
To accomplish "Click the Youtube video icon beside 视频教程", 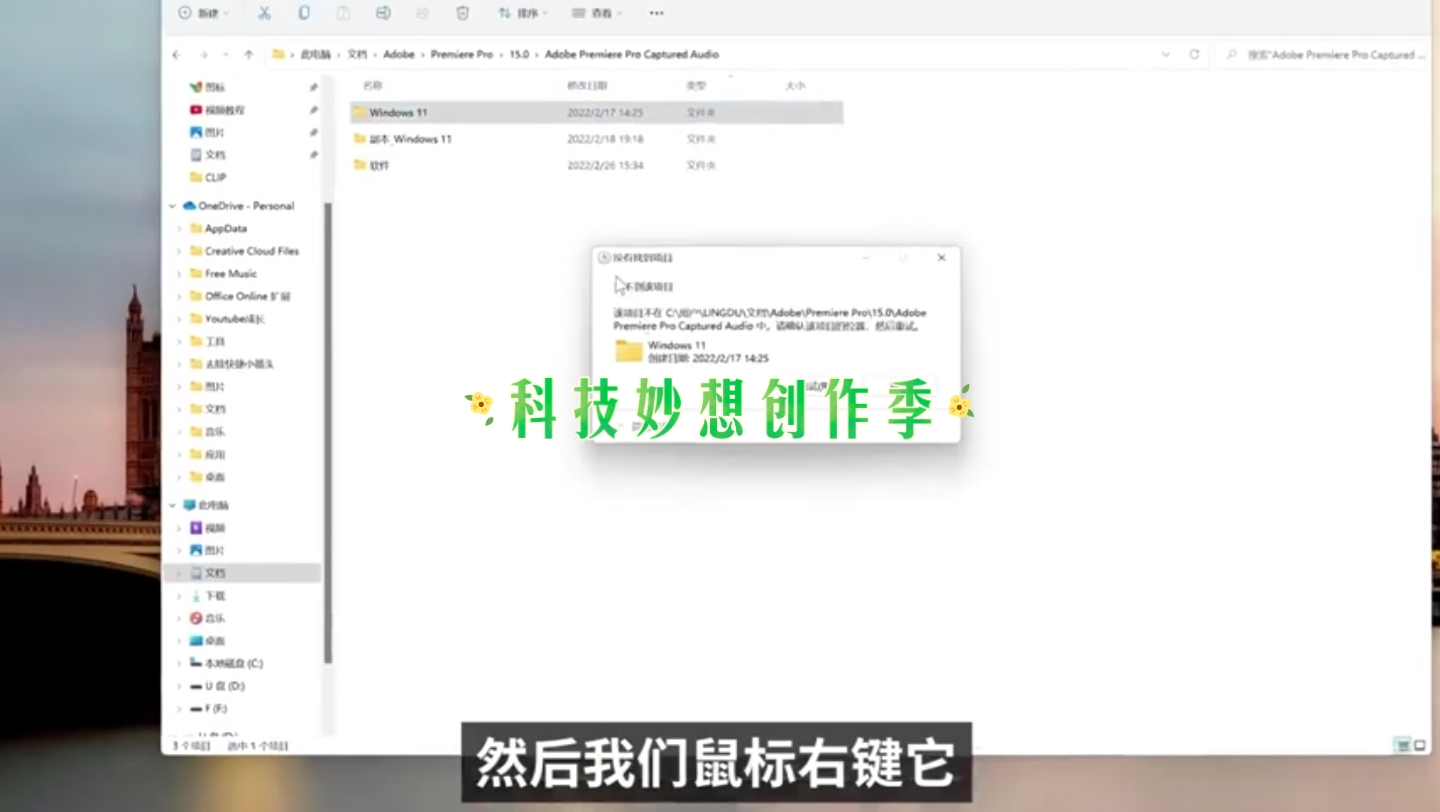I will point(196,110).
